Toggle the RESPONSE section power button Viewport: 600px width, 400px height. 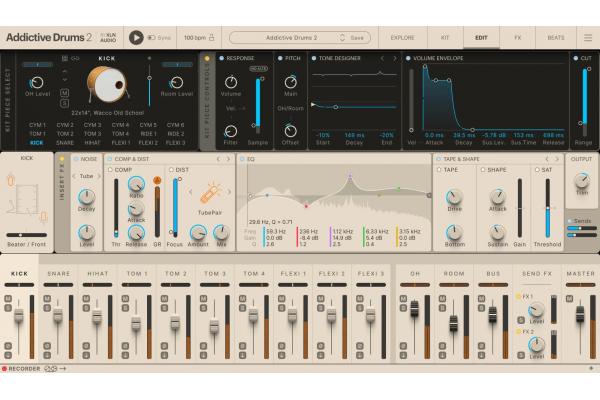point(222,58)
